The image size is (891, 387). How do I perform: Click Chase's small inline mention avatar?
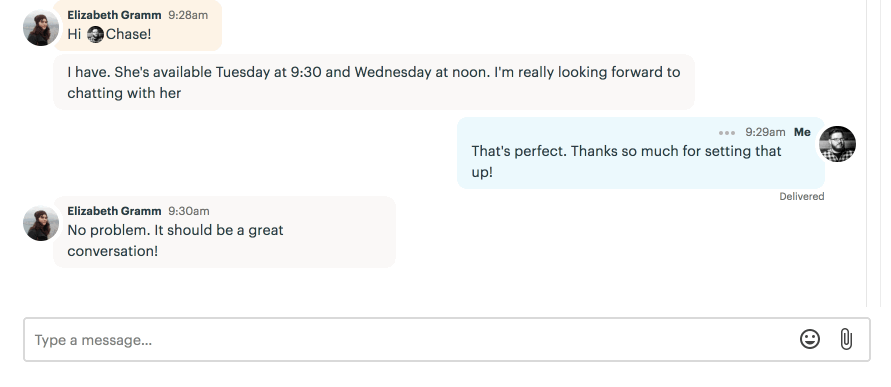click(x=95, y=34)
